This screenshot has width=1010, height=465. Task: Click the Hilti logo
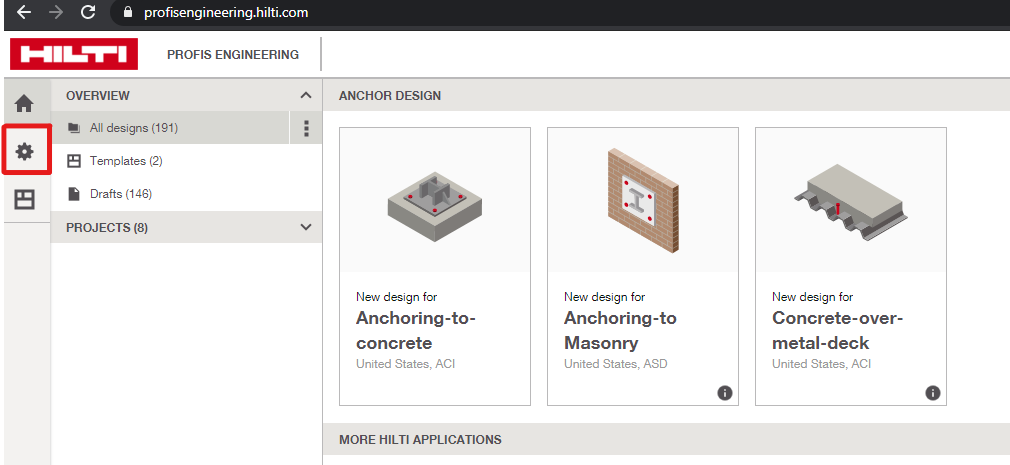74,54
